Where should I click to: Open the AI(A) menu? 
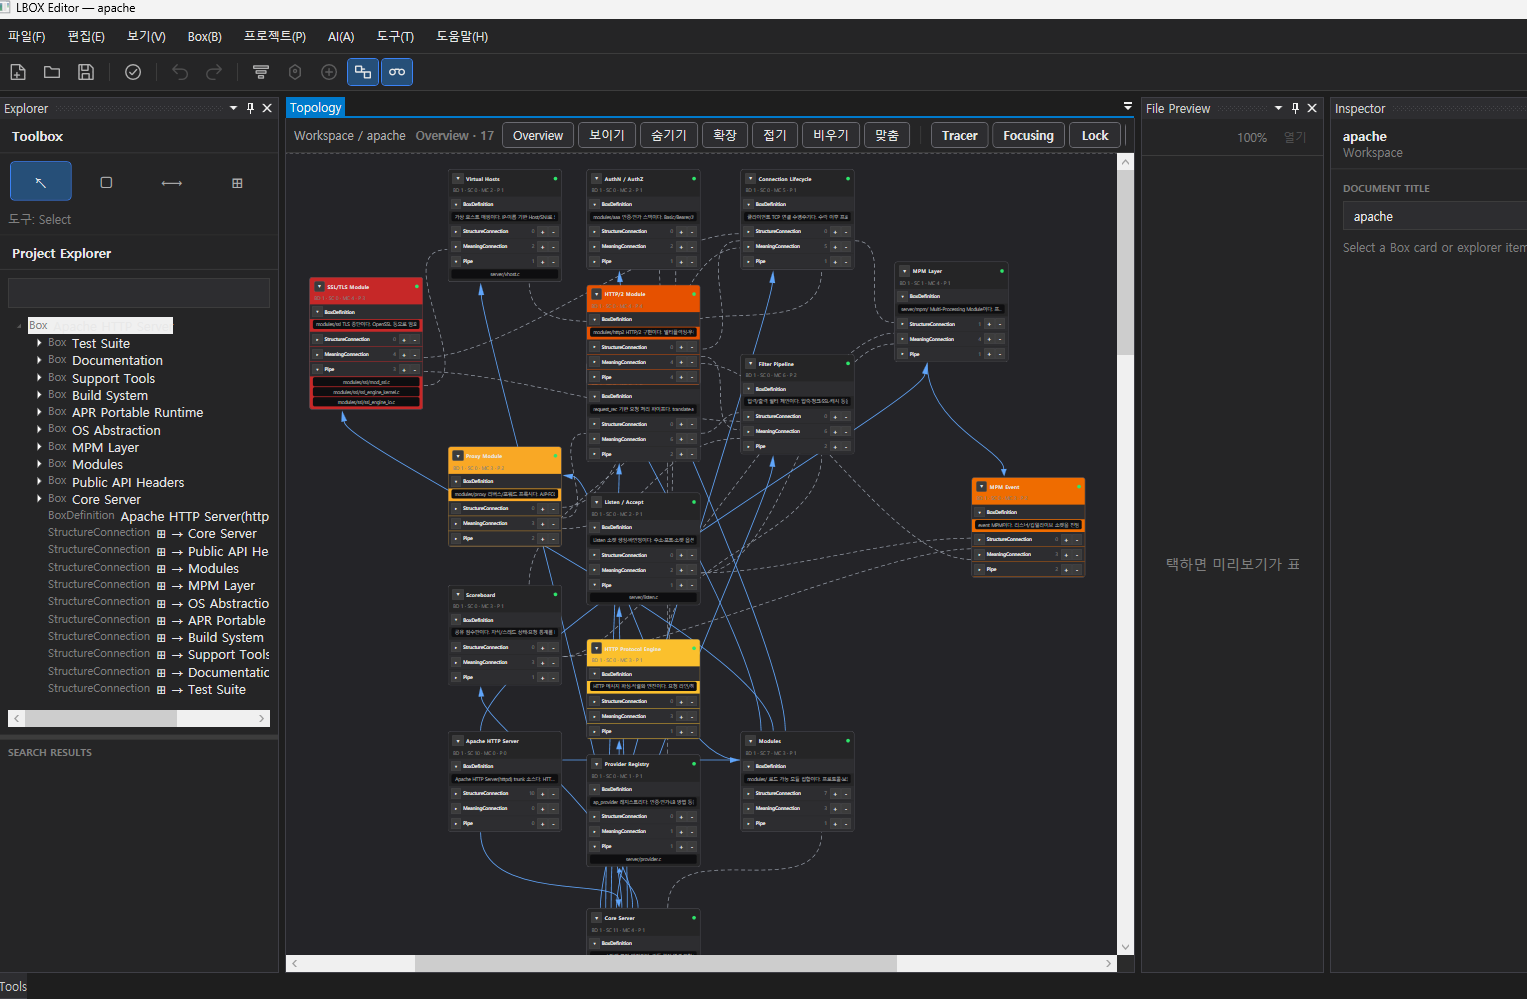coord(341,36)
